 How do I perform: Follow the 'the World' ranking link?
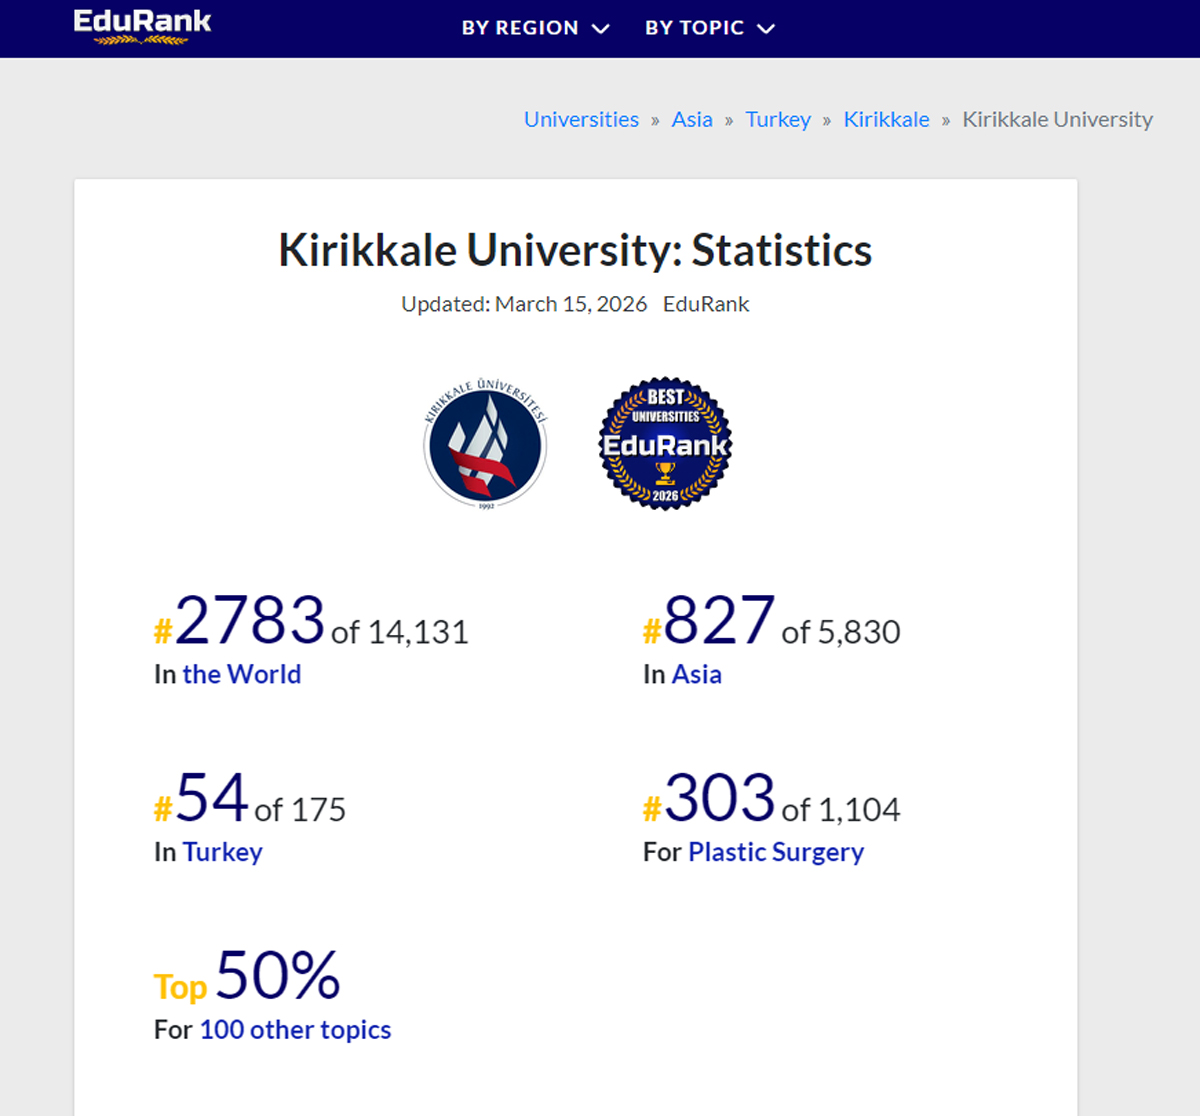pyautogui.click(x=241, y=674)
